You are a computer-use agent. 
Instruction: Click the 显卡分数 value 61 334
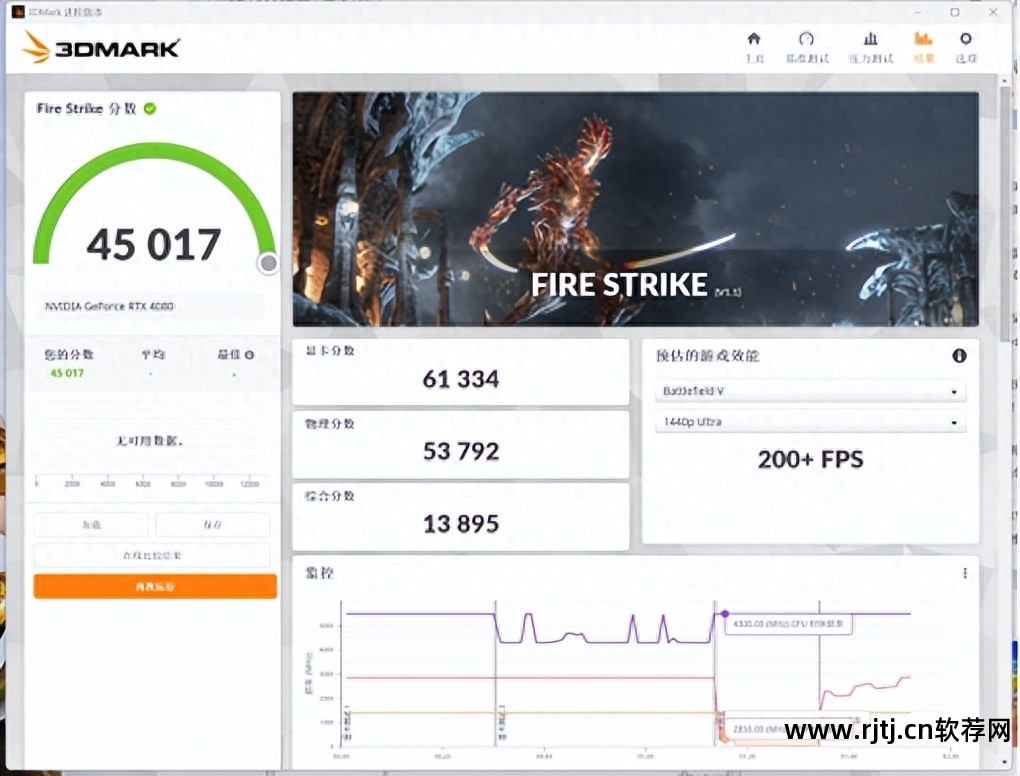[x=461, y=379]
